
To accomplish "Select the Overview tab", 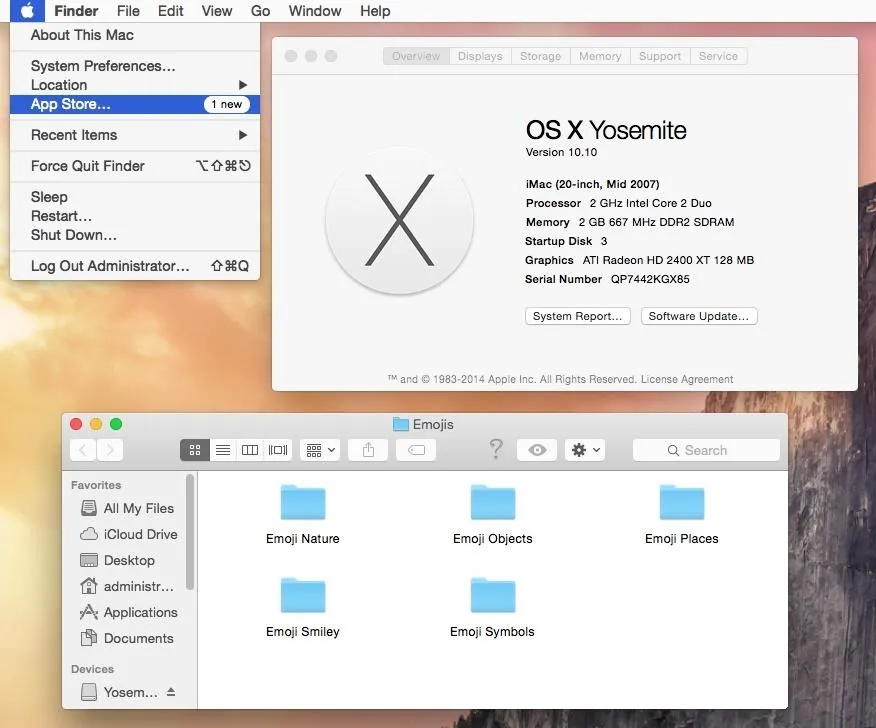I will (x=416, y=56).
